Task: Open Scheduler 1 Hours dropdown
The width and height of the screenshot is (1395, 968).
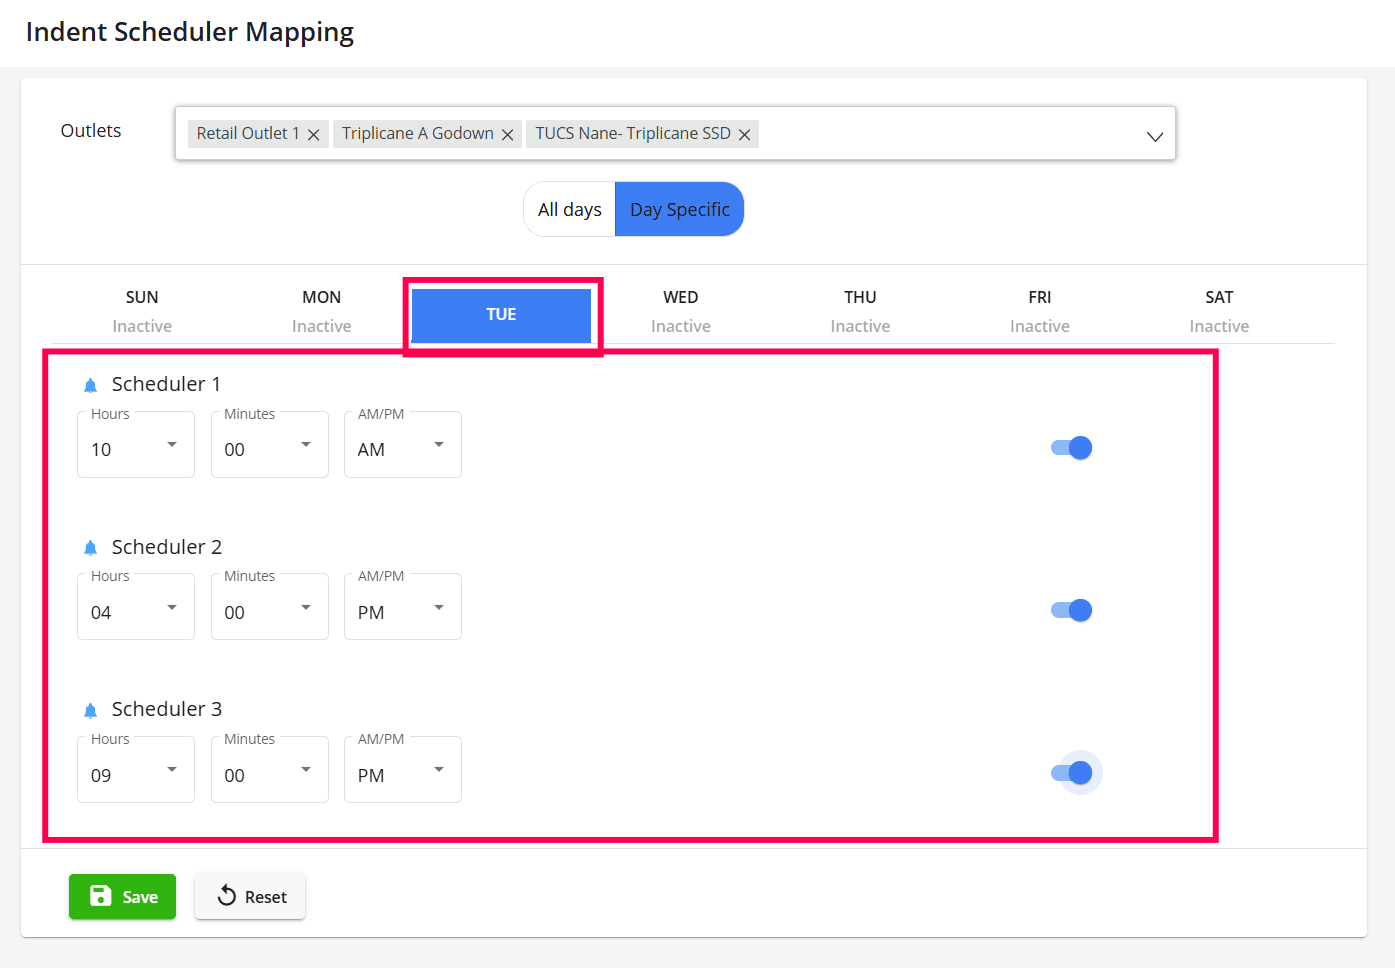Action: 136,445
